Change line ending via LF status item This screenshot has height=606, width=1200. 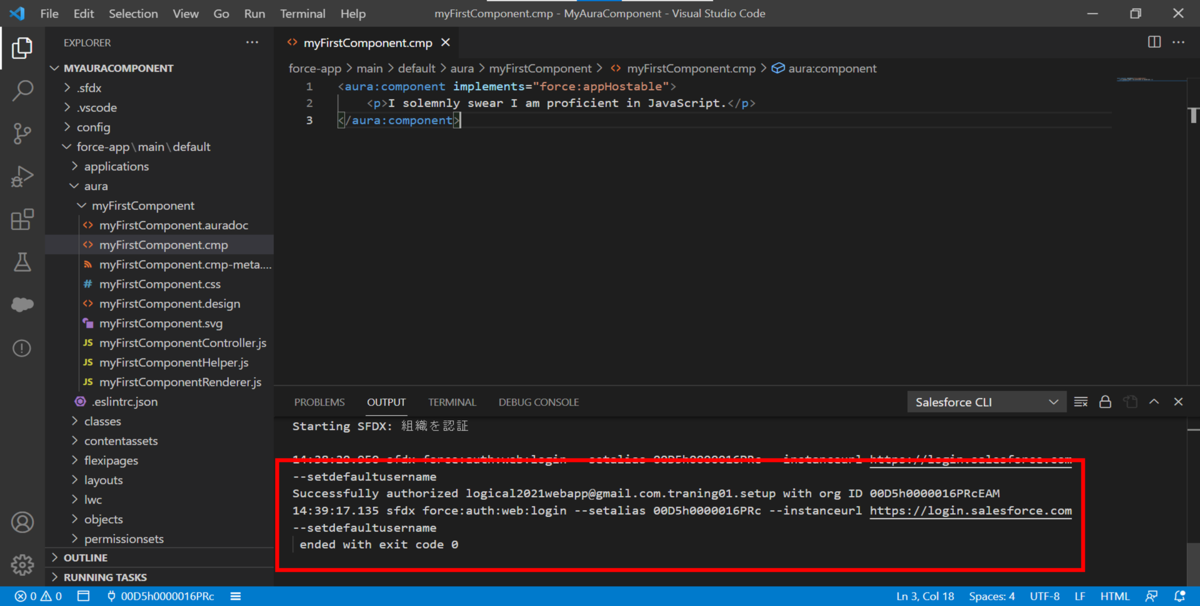point(1080,596)
